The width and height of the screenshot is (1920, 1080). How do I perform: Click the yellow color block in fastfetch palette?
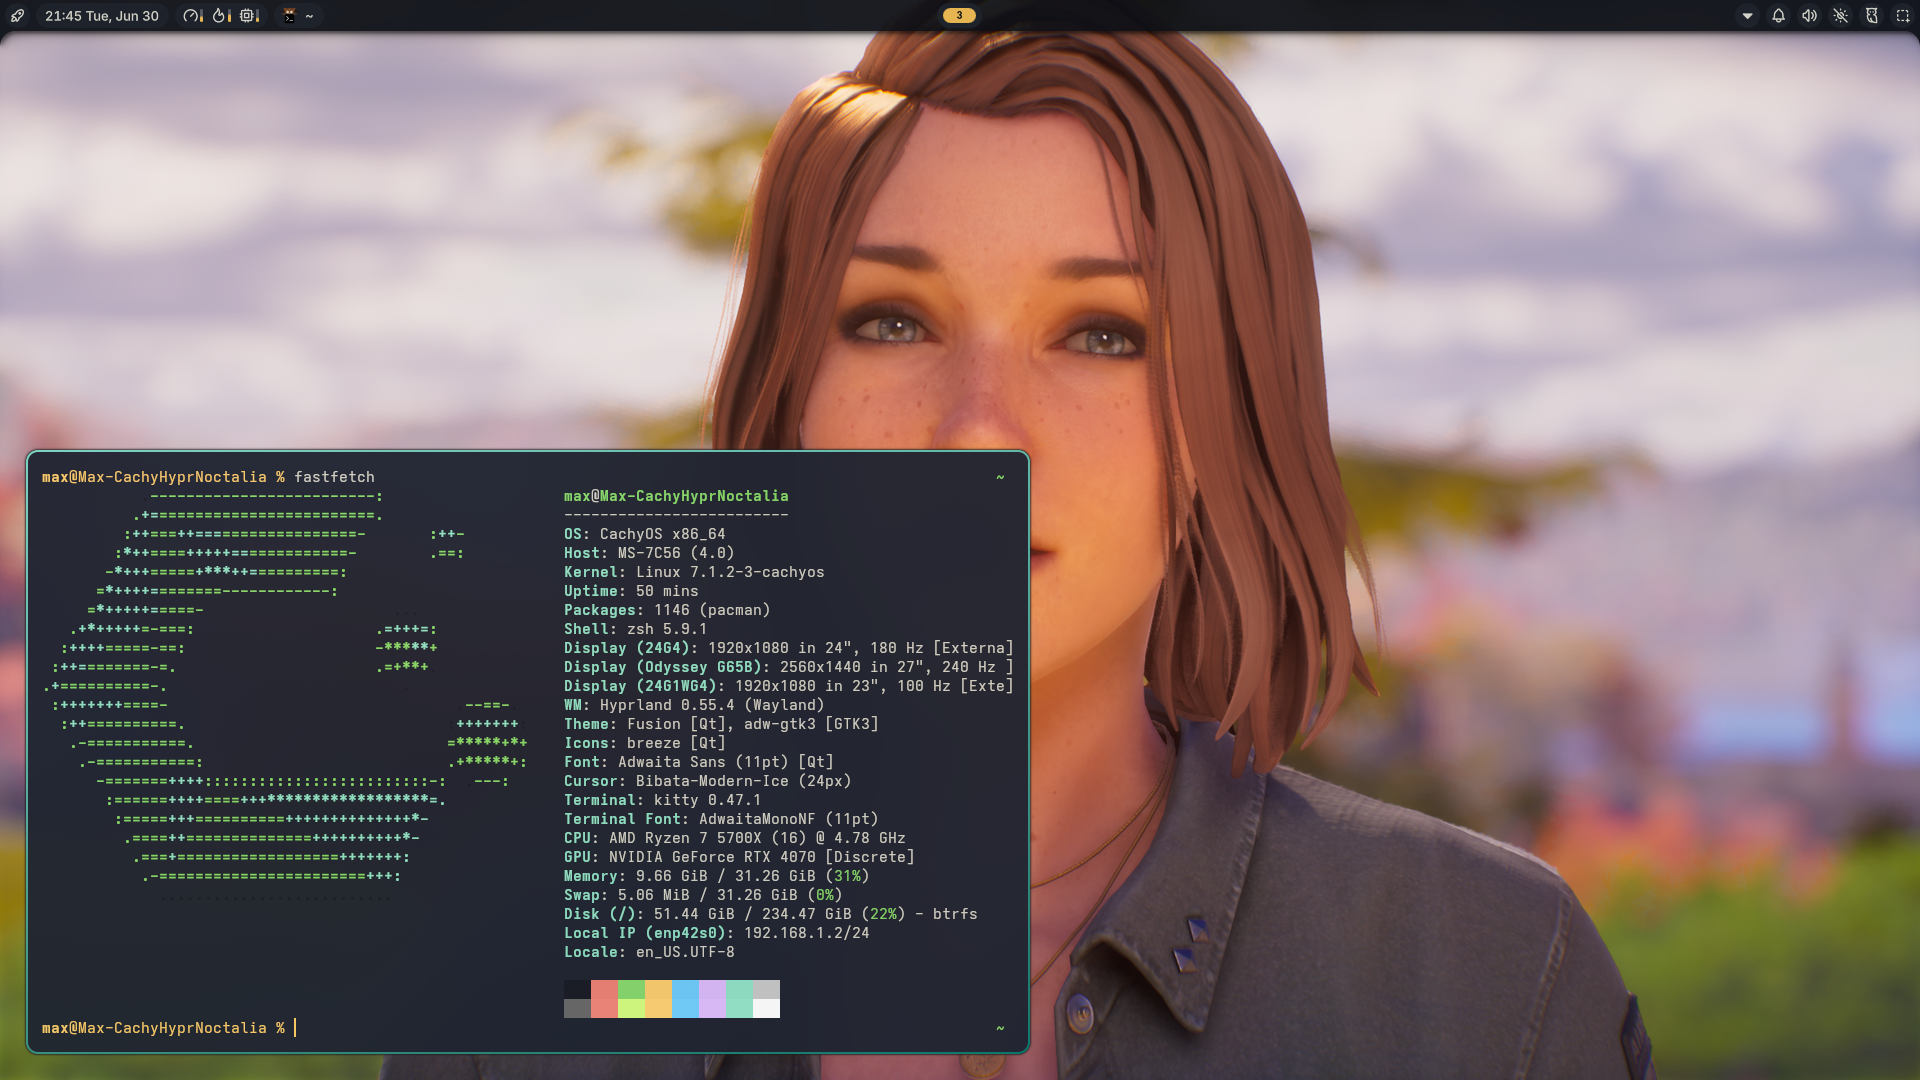658,999
